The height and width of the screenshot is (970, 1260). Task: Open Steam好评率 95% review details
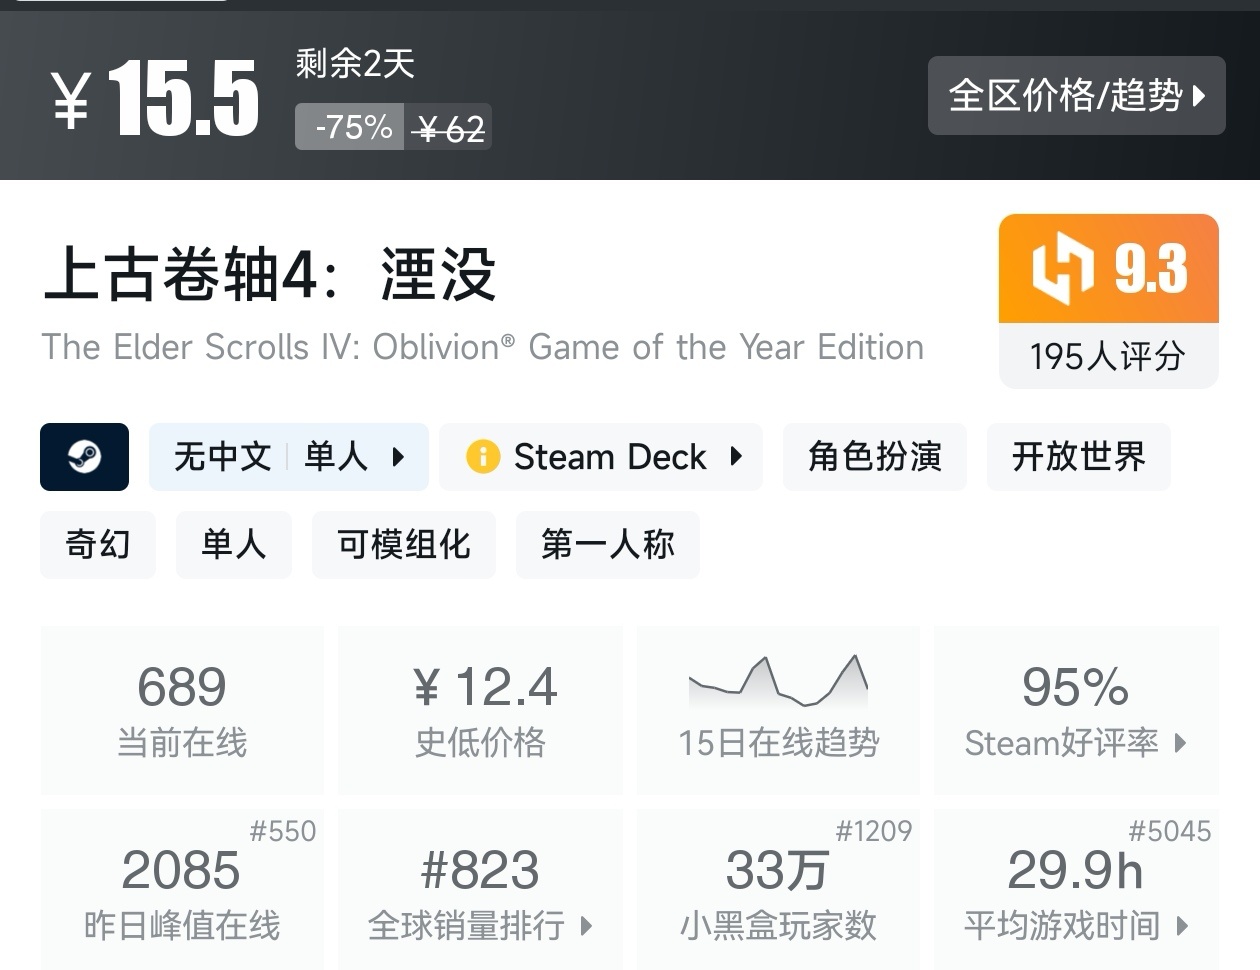point(1076,710)
